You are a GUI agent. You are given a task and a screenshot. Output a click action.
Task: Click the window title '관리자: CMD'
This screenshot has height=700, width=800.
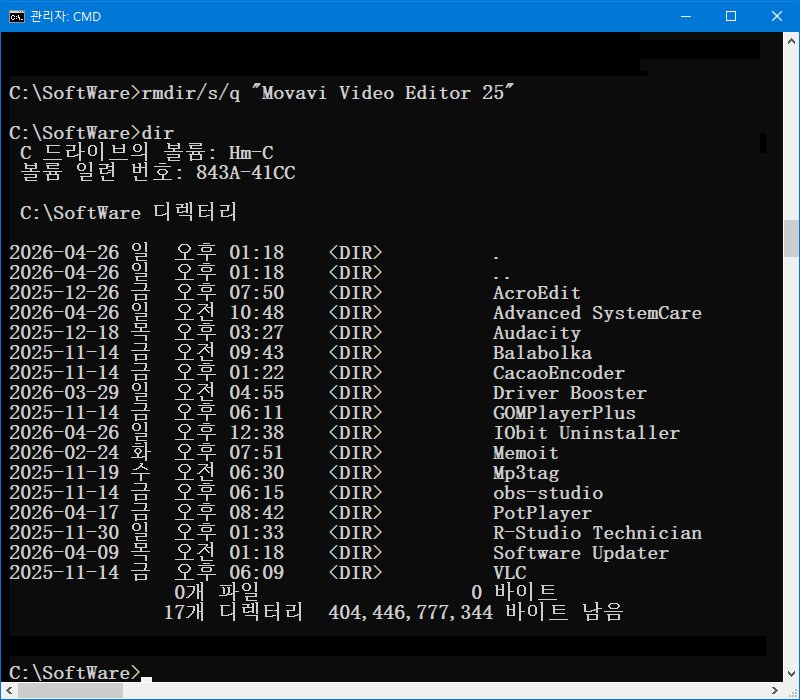pos(66,16)
